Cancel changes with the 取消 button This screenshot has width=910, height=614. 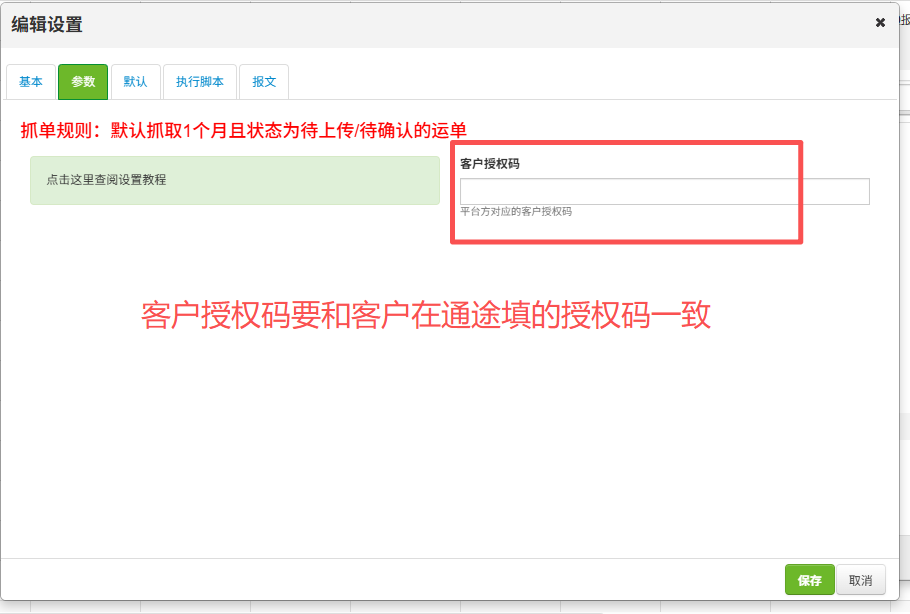[860, 580]
